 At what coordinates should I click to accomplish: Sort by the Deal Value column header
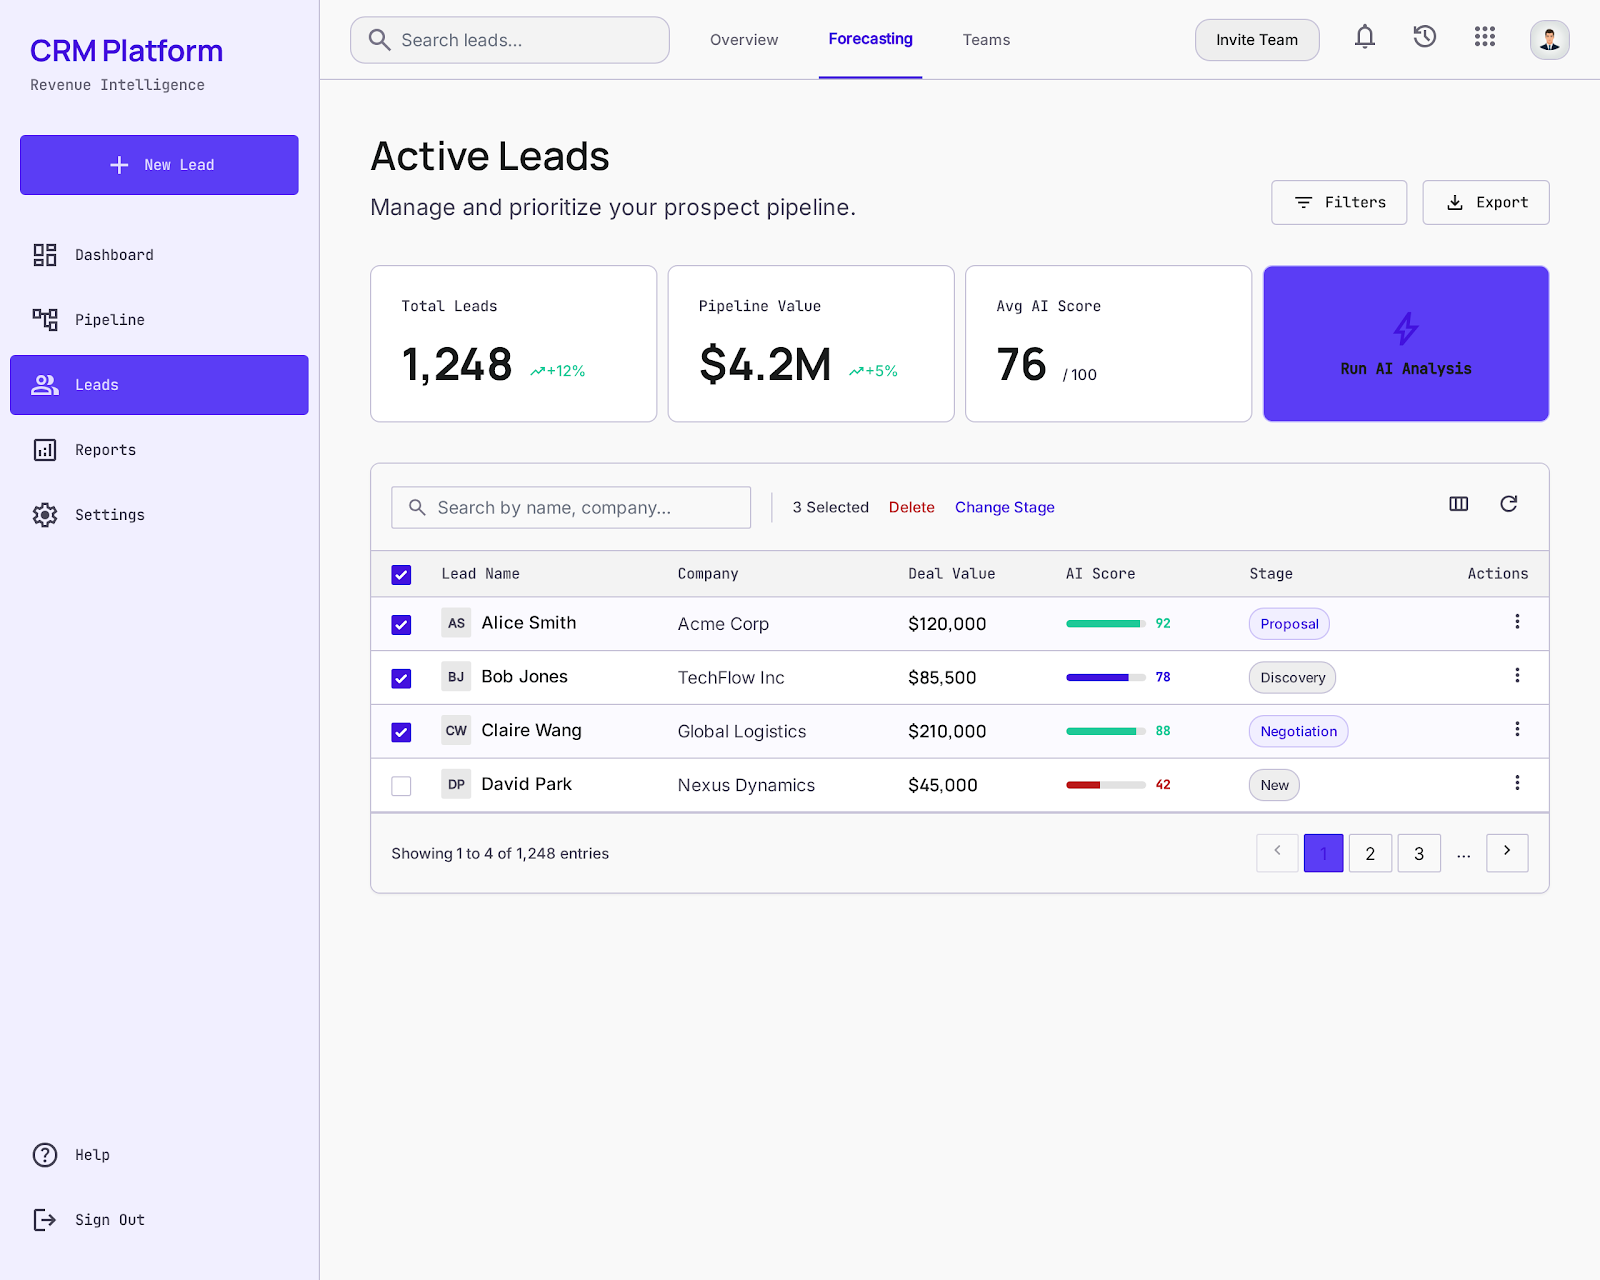click(x=951, y=574)
